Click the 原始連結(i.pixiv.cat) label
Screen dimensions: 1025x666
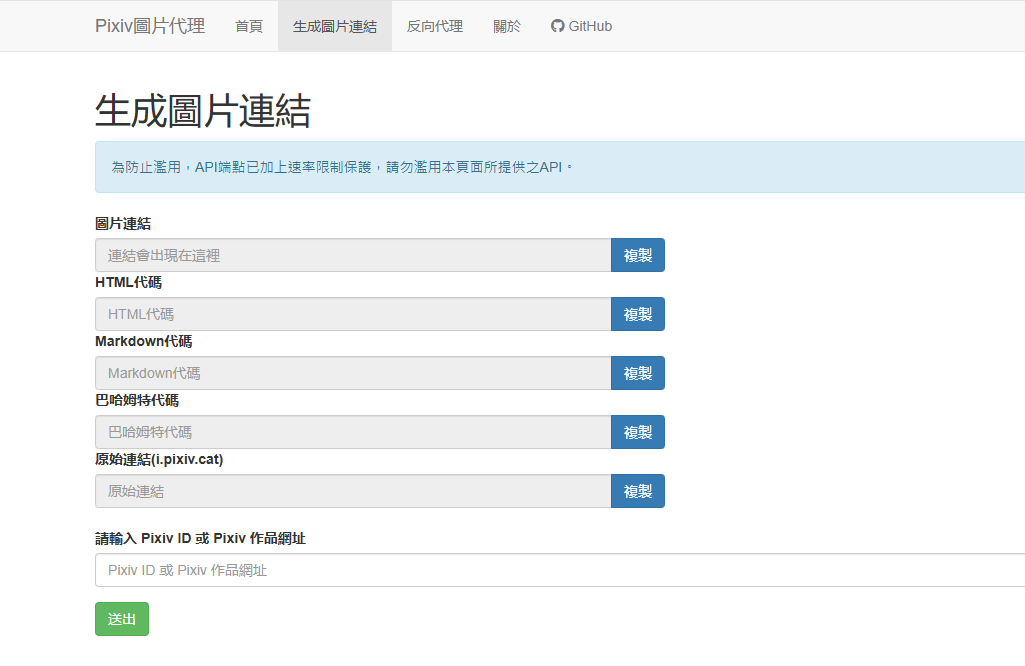[x=159, y=459]
